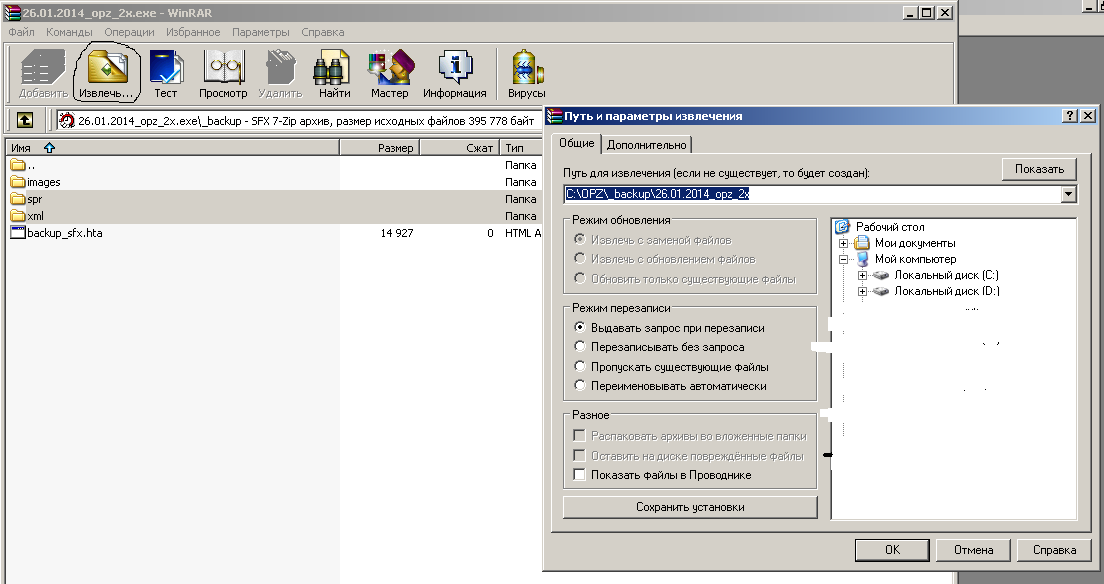Expand Мои документы tree node
The height and width of the screenshot is (584, 1104).
pos(844,243)
